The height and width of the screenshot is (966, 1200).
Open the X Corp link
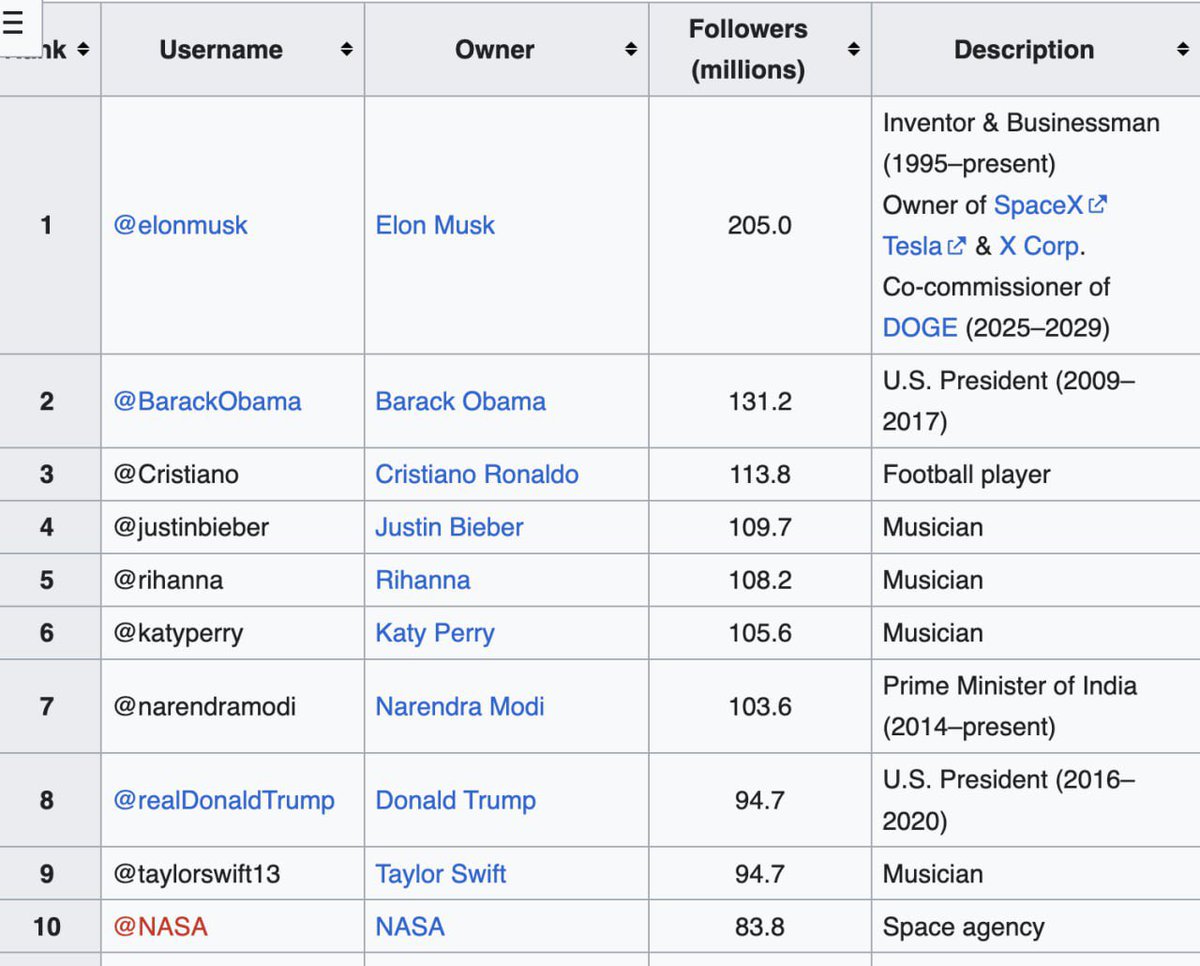point(1040,246)
